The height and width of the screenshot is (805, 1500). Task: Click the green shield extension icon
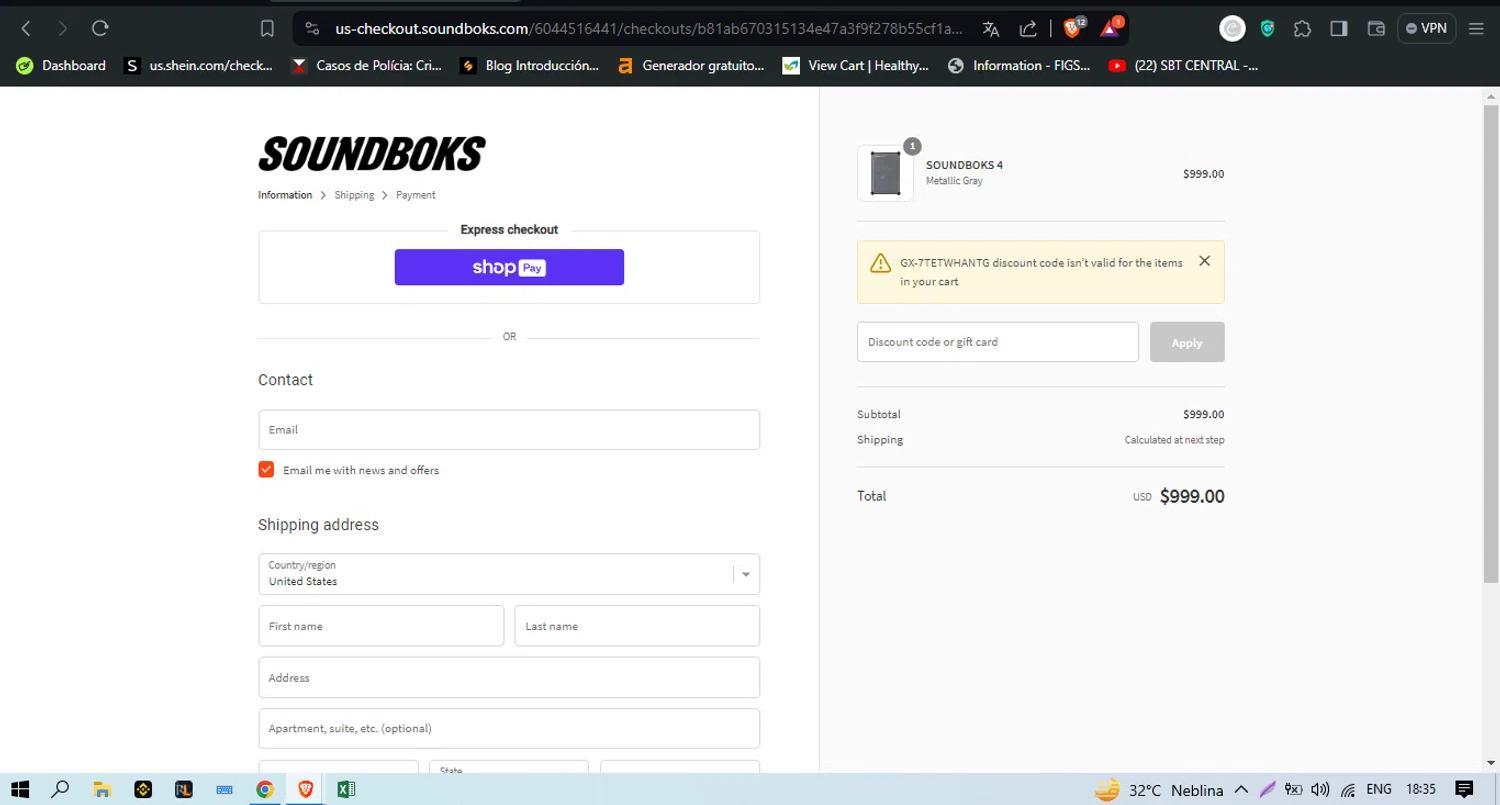[x=1267, y=29]
